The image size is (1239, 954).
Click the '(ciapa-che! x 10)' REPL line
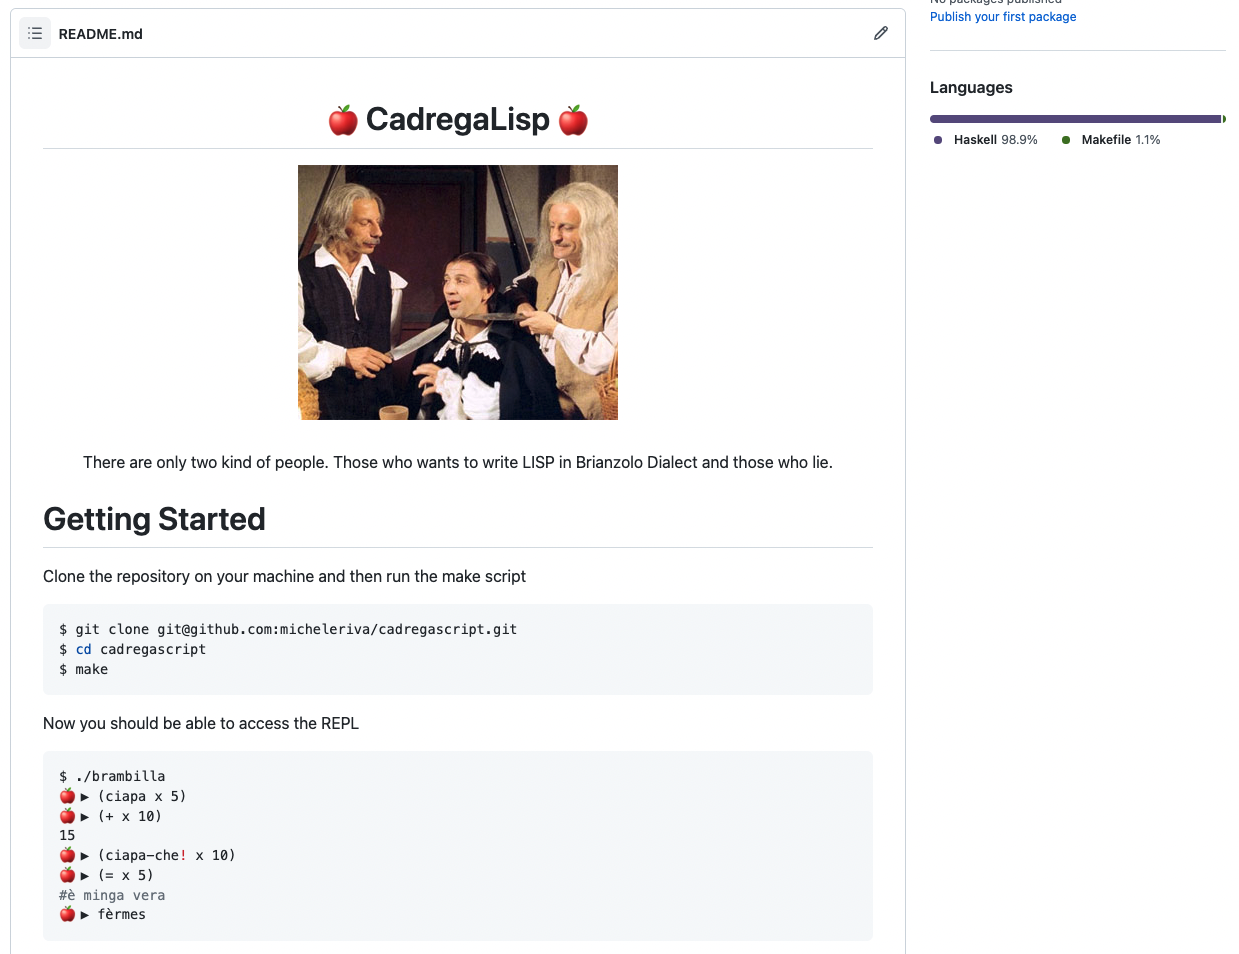(x=147, y=855)
